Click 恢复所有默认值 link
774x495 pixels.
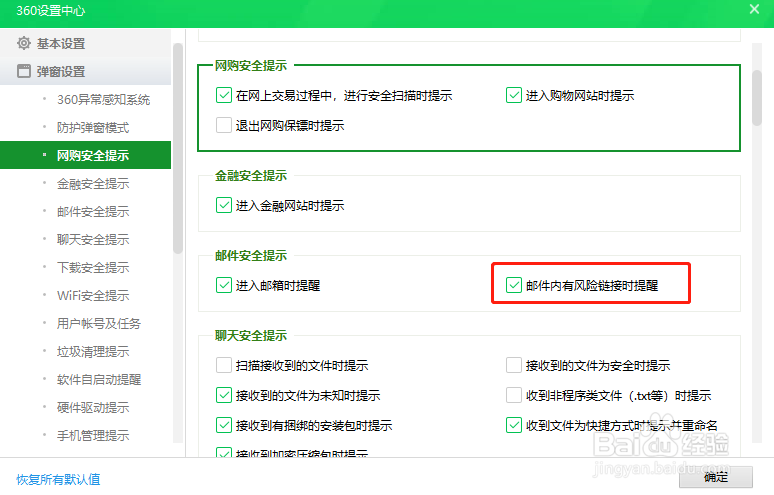pyautogui.click(x=58, y=479)
